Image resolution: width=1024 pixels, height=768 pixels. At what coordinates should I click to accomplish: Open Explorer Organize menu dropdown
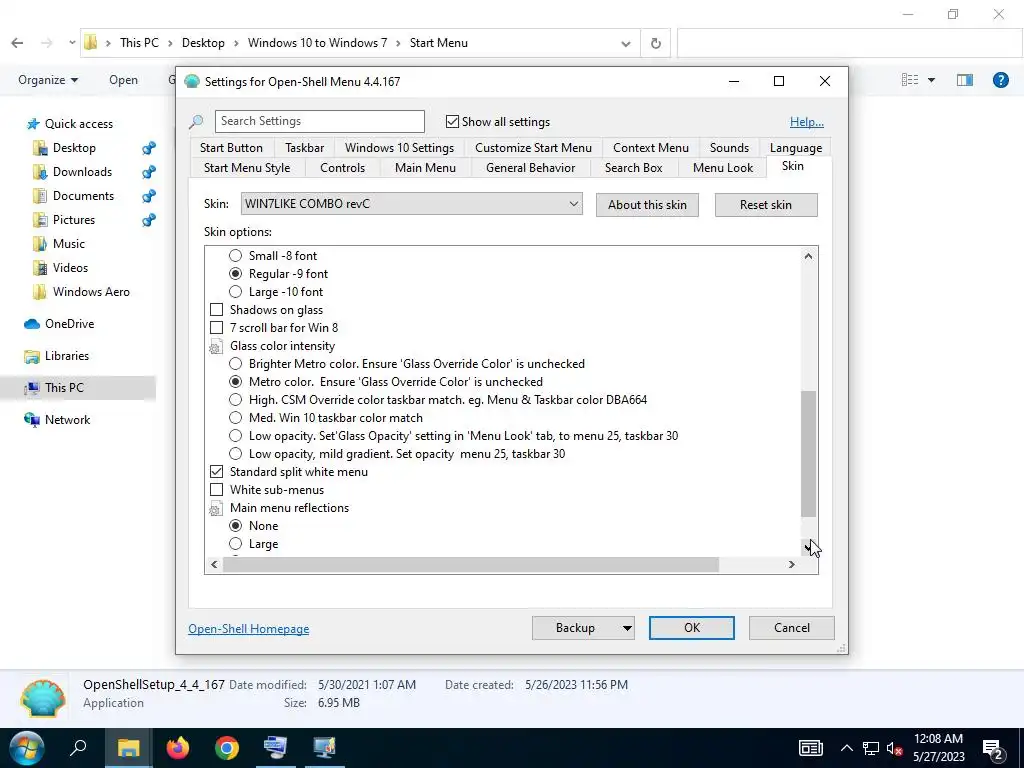click(48, 80)
